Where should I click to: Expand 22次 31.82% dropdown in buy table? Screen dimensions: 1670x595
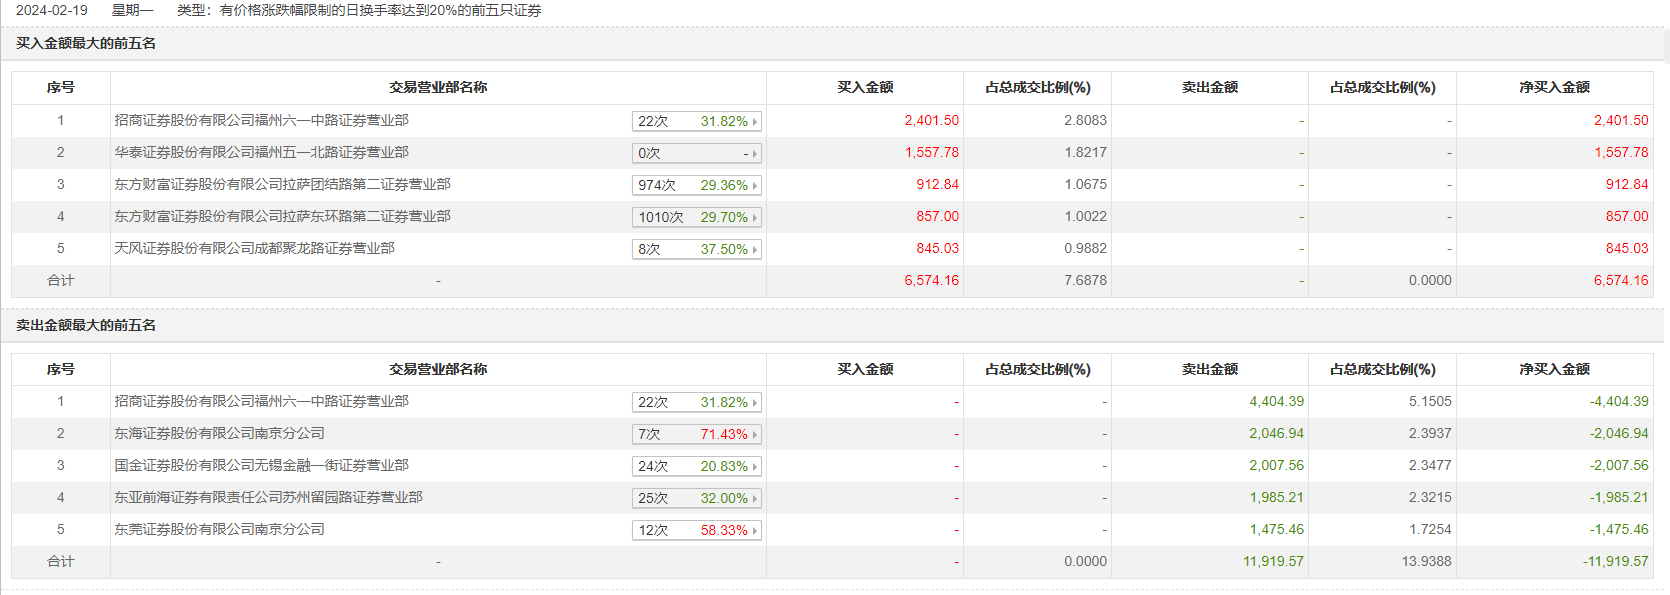(x=697, y=121)
